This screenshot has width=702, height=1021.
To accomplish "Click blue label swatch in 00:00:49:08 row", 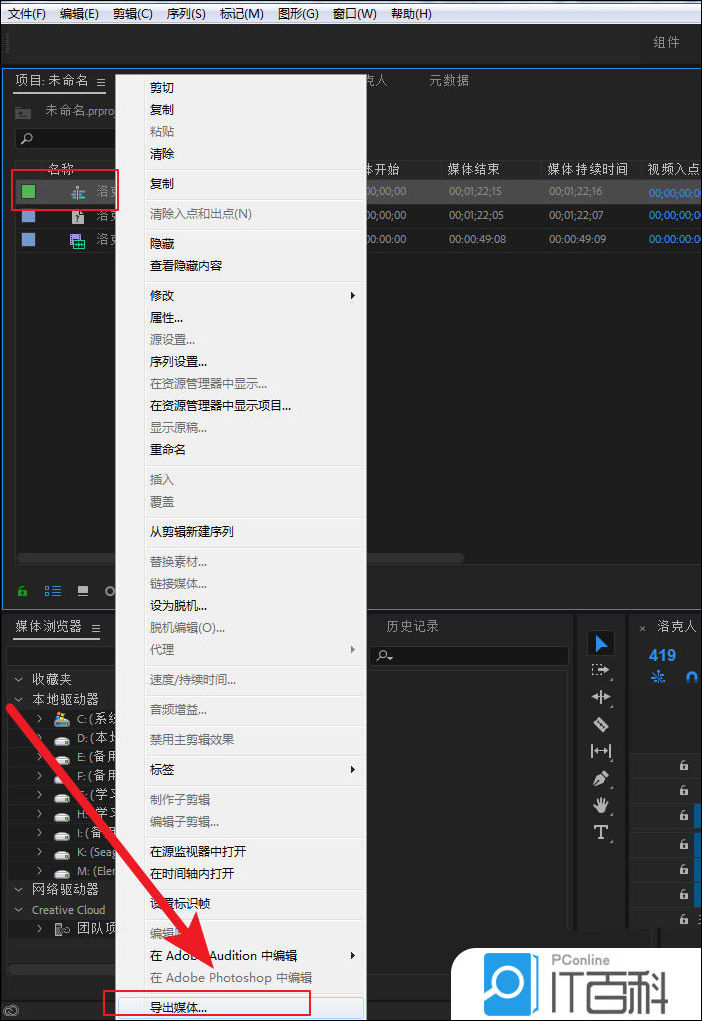I will (x=29, y=240).
